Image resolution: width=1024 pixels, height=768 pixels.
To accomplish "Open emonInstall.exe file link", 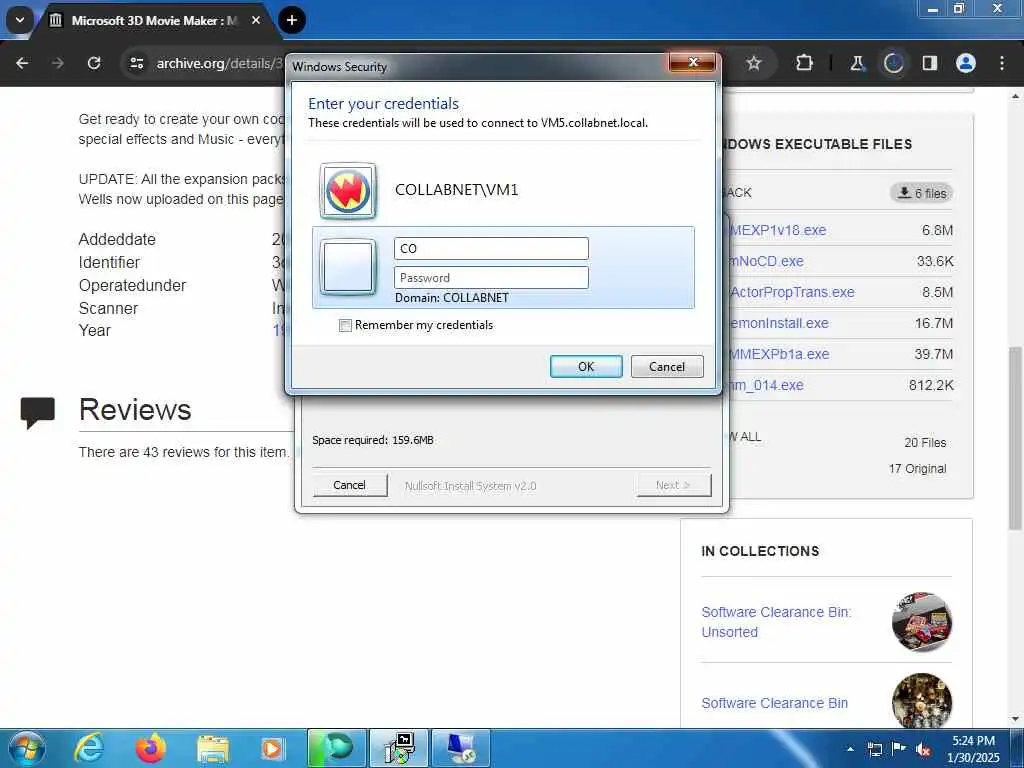I will (x=778, y=323).
